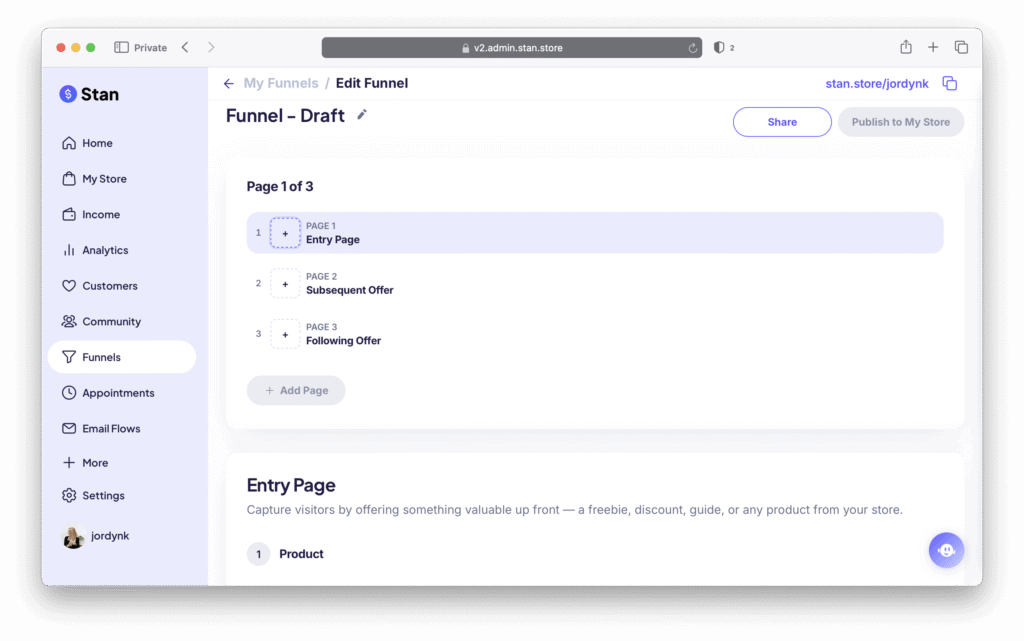The height and width of the screenshot is (641, 1024).
Task: Click the browser share icon
Action: tap(906, 47)
